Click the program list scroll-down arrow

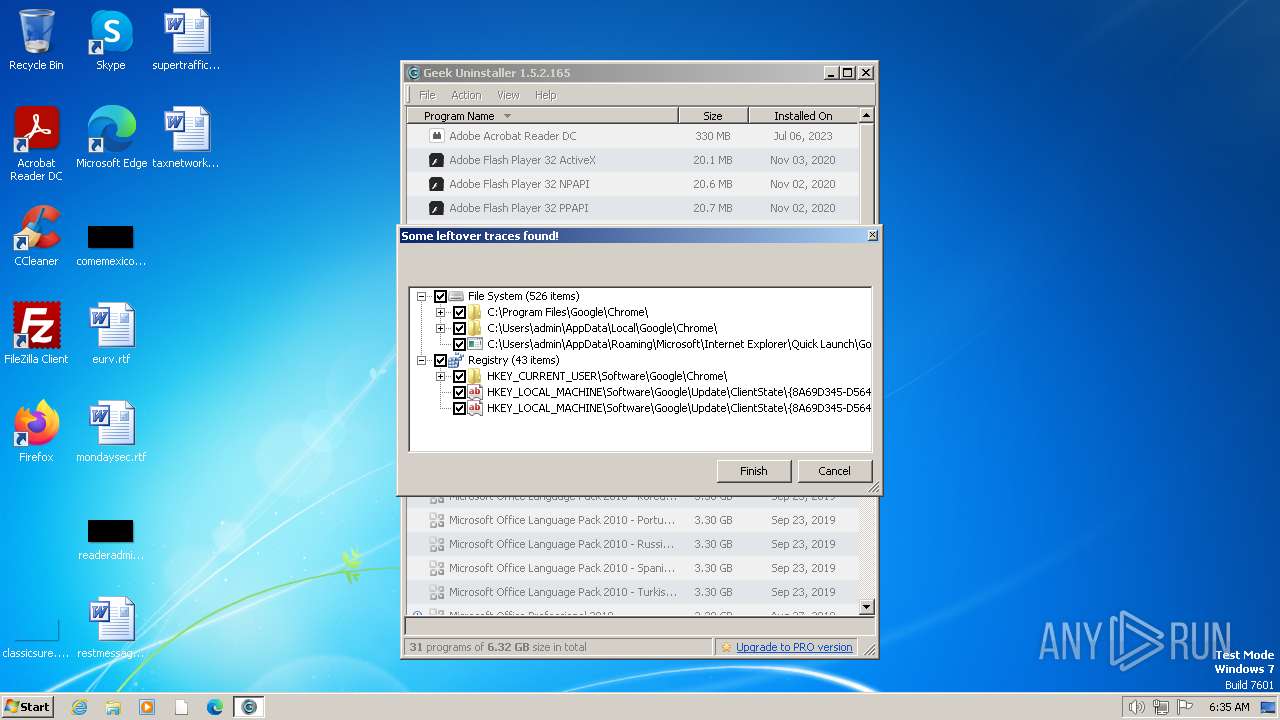(x=866, y=607)
